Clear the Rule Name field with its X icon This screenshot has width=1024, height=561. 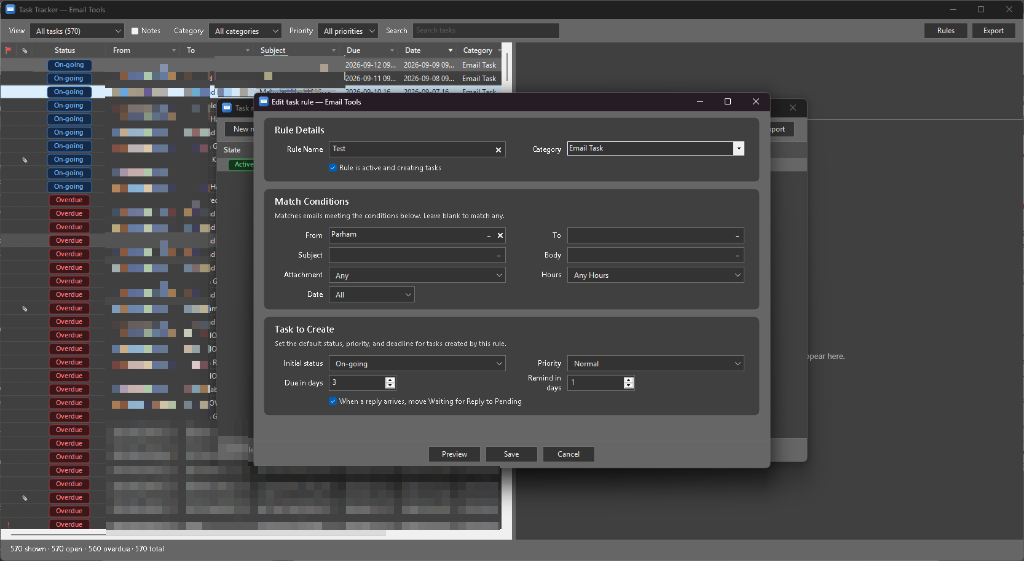click(x=498, y=150)
